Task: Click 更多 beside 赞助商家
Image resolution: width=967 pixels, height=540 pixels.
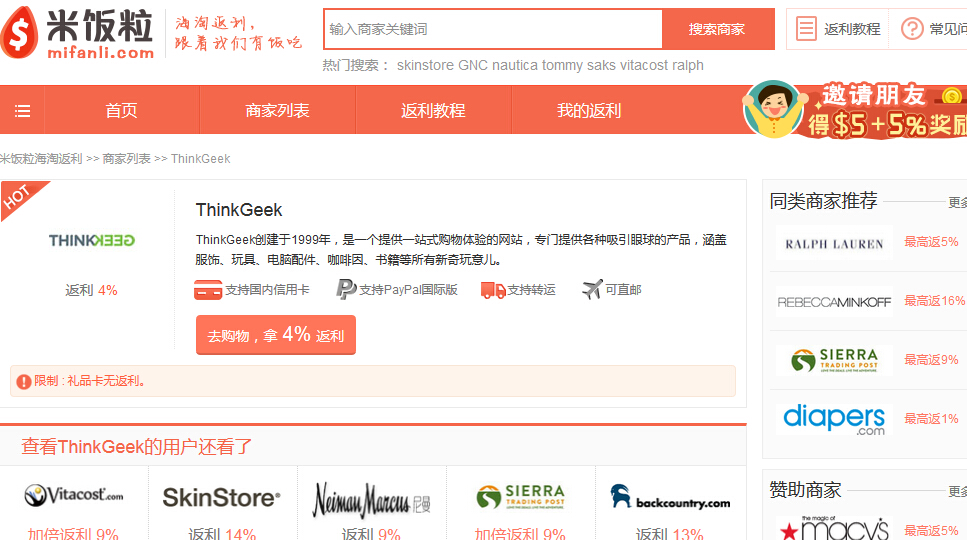Action: (957, 491)
